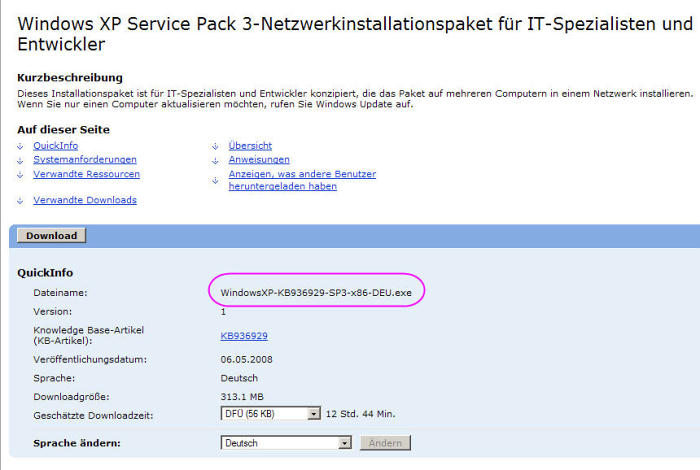The width and height of the screenshot is (700, 470).
Task: Open the QuickInfo anchor link
Action: pyautogui.click(x=55, y=146)
